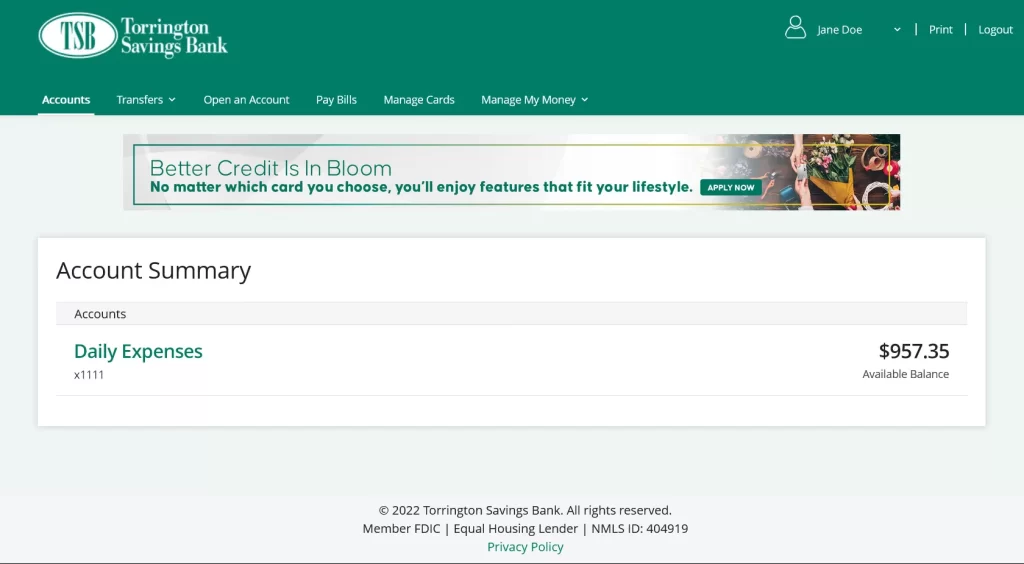Click the Accounts section header
This screenshot has width=1024, height=564.
[x=511, y=314]
